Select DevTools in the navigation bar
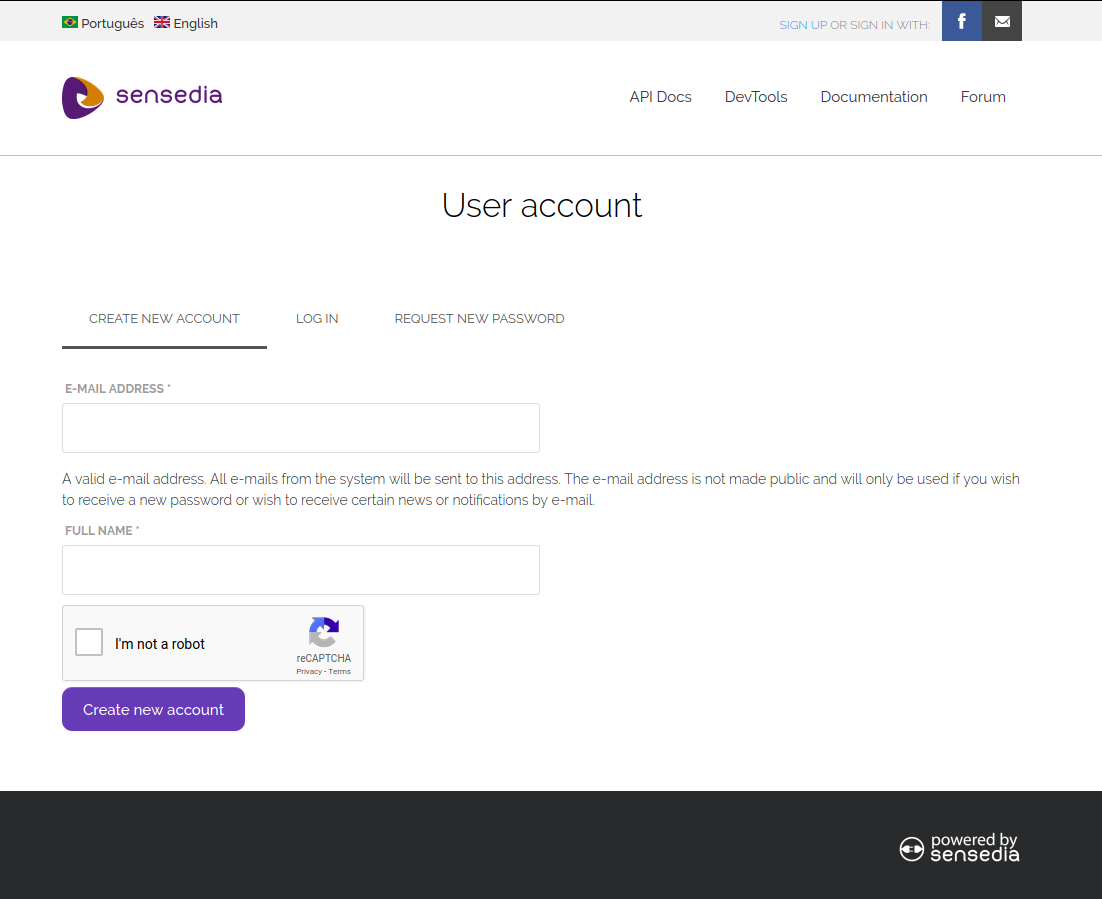This screenshot has width=1102, height=899. coord(756,97)
